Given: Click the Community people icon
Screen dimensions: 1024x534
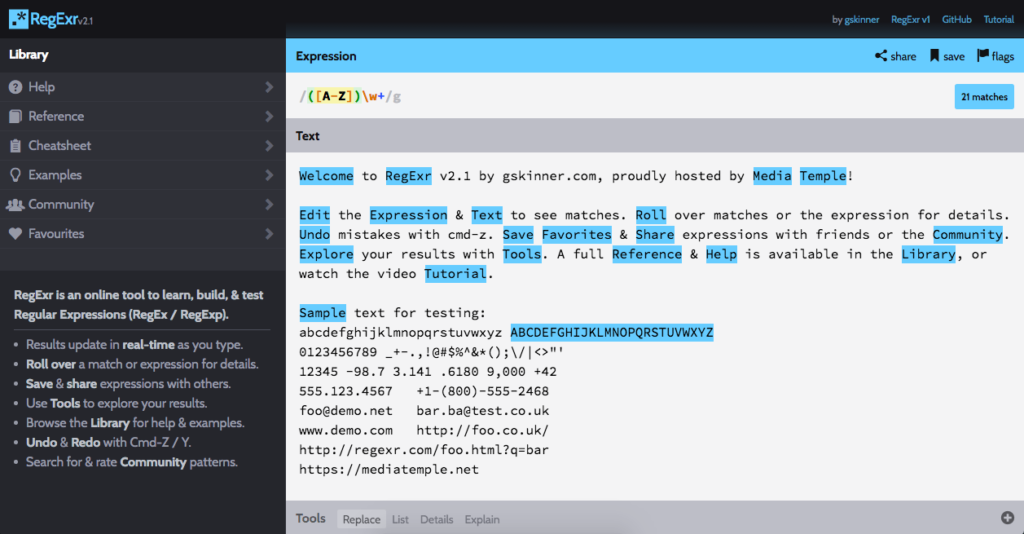Looking at the screenshot, I should point(15,204).
